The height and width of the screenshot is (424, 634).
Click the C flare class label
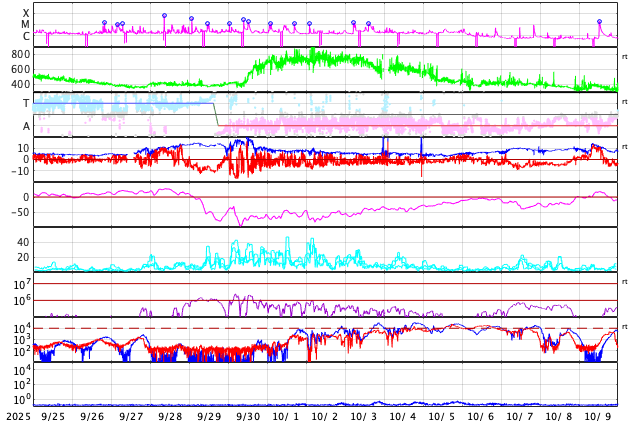[26, 37]
